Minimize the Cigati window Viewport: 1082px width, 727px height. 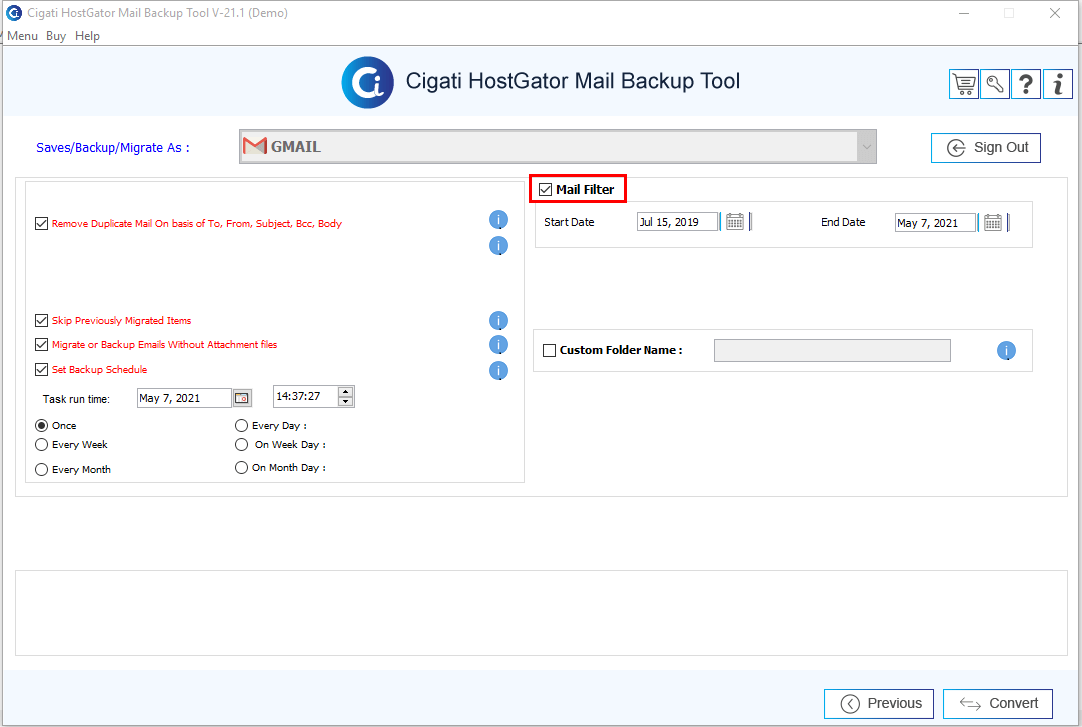point(964,13)
